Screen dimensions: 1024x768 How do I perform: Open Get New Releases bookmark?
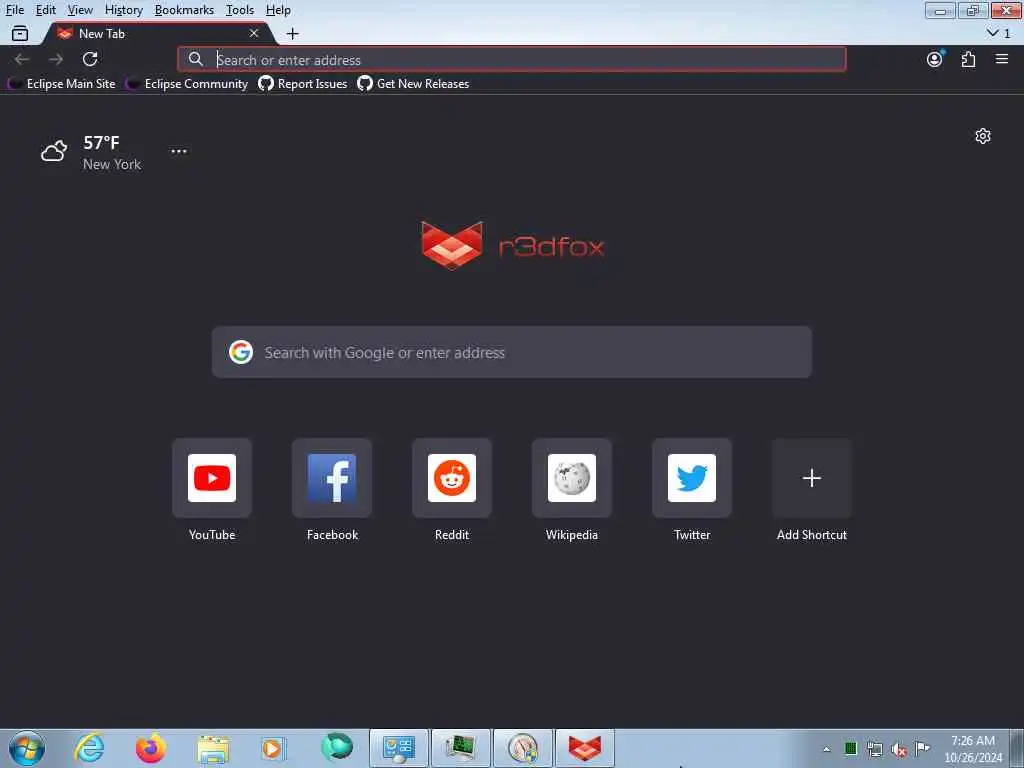coord(413,84)
